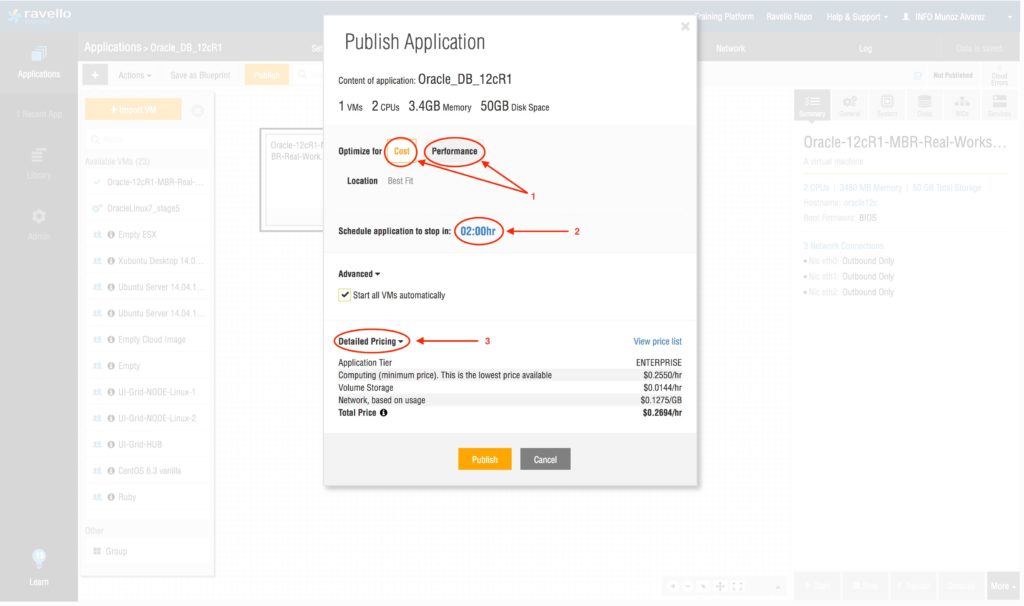The width and height of the screenshot is (1024, 606).
Task: Click the orange Publish button in dialog
Action: pos(485,459)
